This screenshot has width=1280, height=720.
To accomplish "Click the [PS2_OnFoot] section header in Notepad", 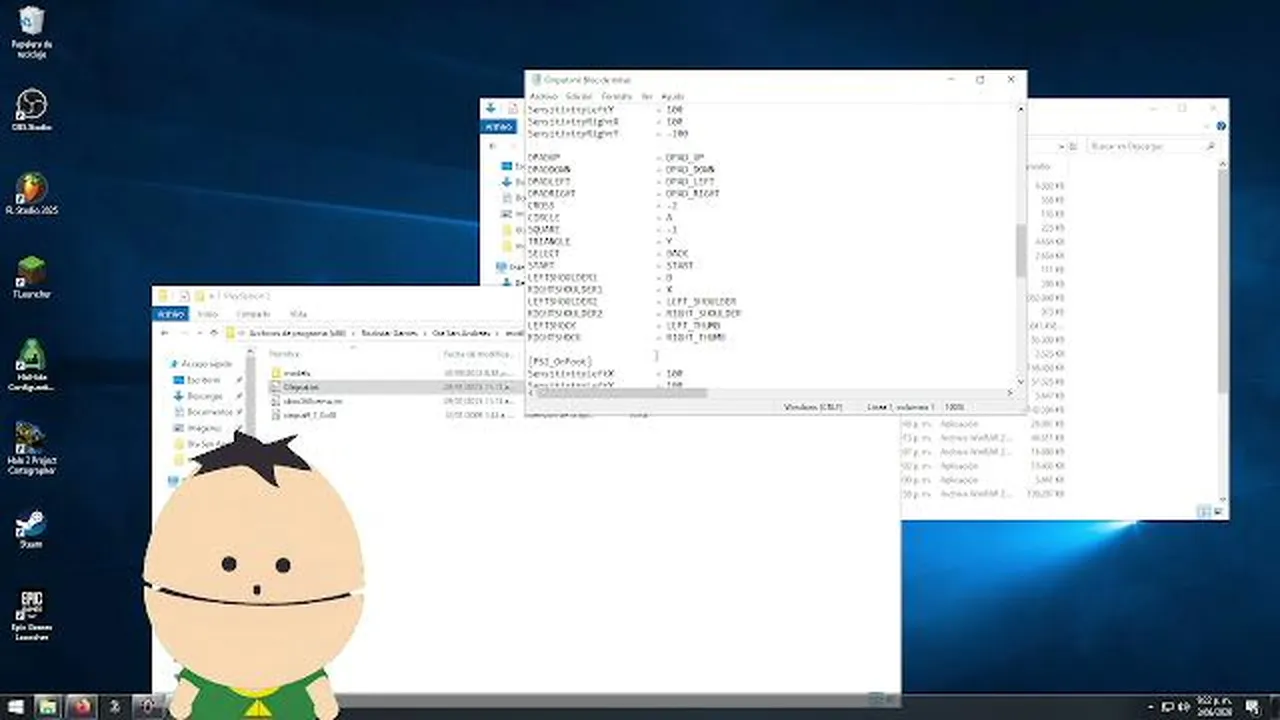I will pyautogui.click(x=559, y=361).
